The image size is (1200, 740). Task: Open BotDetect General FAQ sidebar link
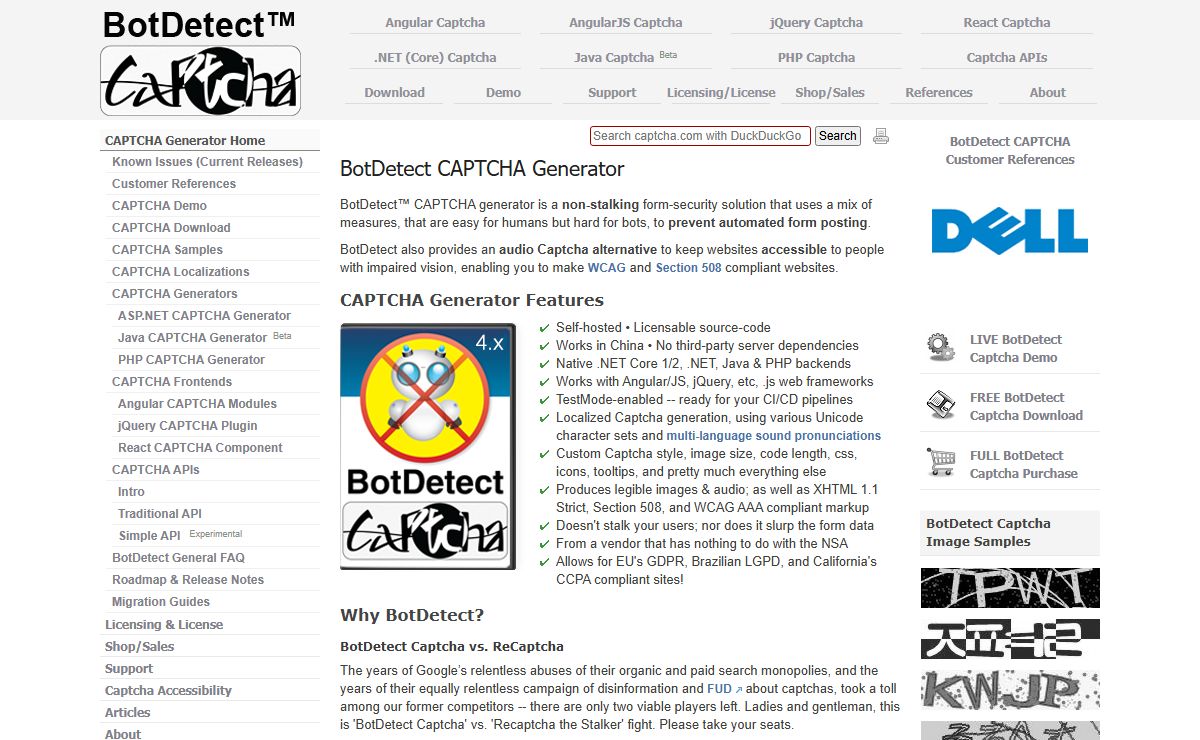pos(178,558)
